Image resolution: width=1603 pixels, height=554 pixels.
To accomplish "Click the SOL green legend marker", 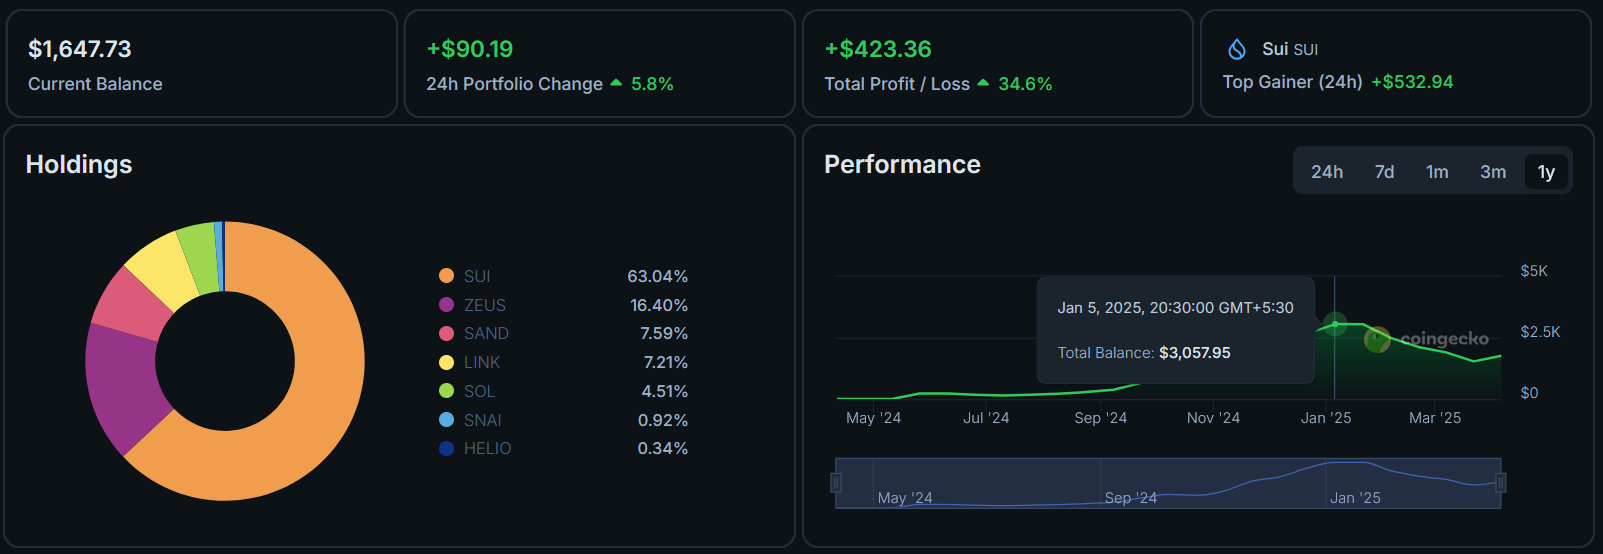I will pyautogui.click(x=446, y=391).
